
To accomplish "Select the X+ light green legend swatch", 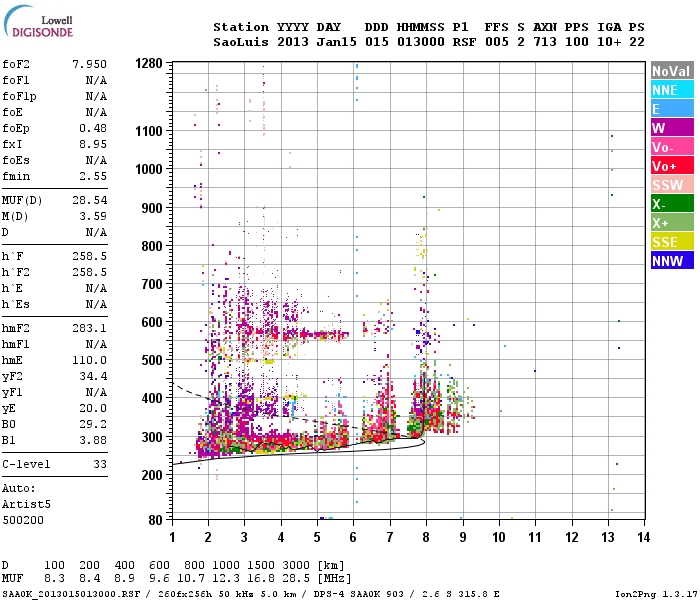I will pyautogui.click(x=672, y=223).
